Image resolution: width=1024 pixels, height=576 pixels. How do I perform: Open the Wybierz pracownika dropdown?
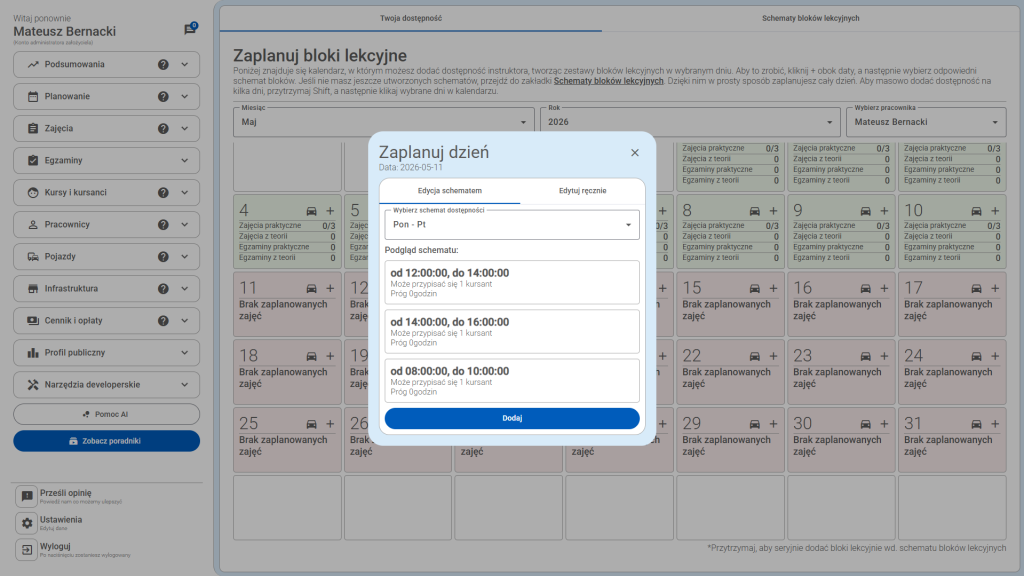pyautogui.click(x=925, y=122)
